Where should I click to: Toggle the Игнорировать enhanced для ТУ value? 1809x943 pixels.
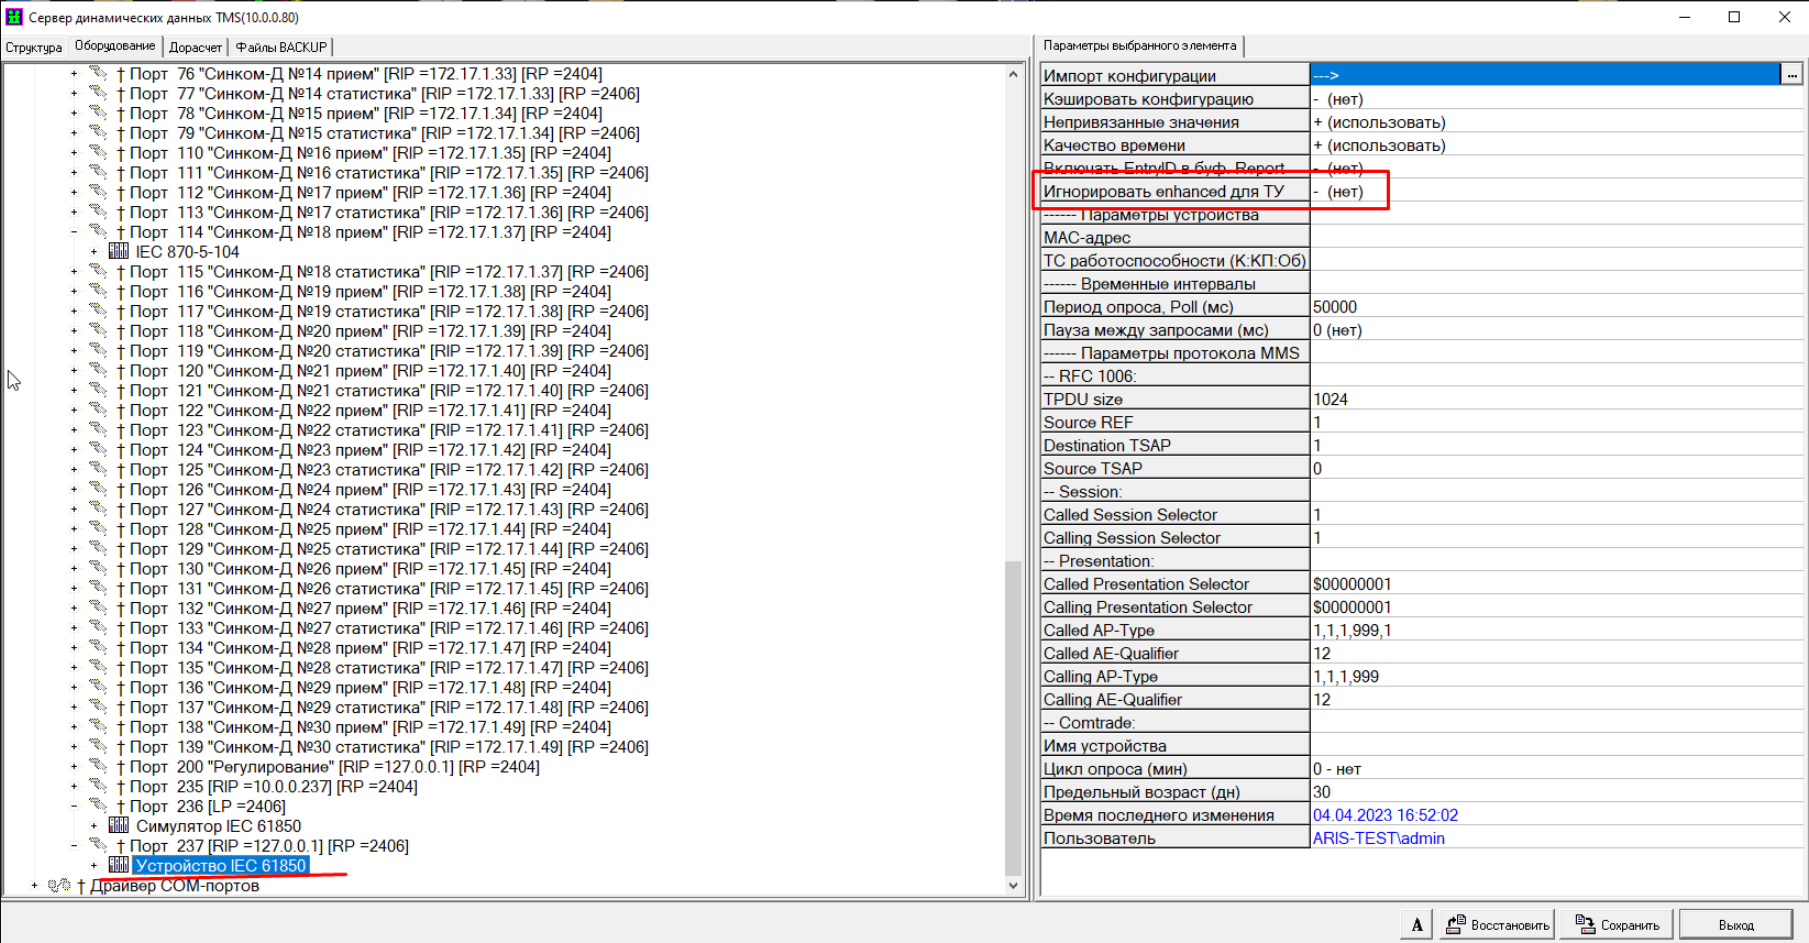[x=1555, y=191]
